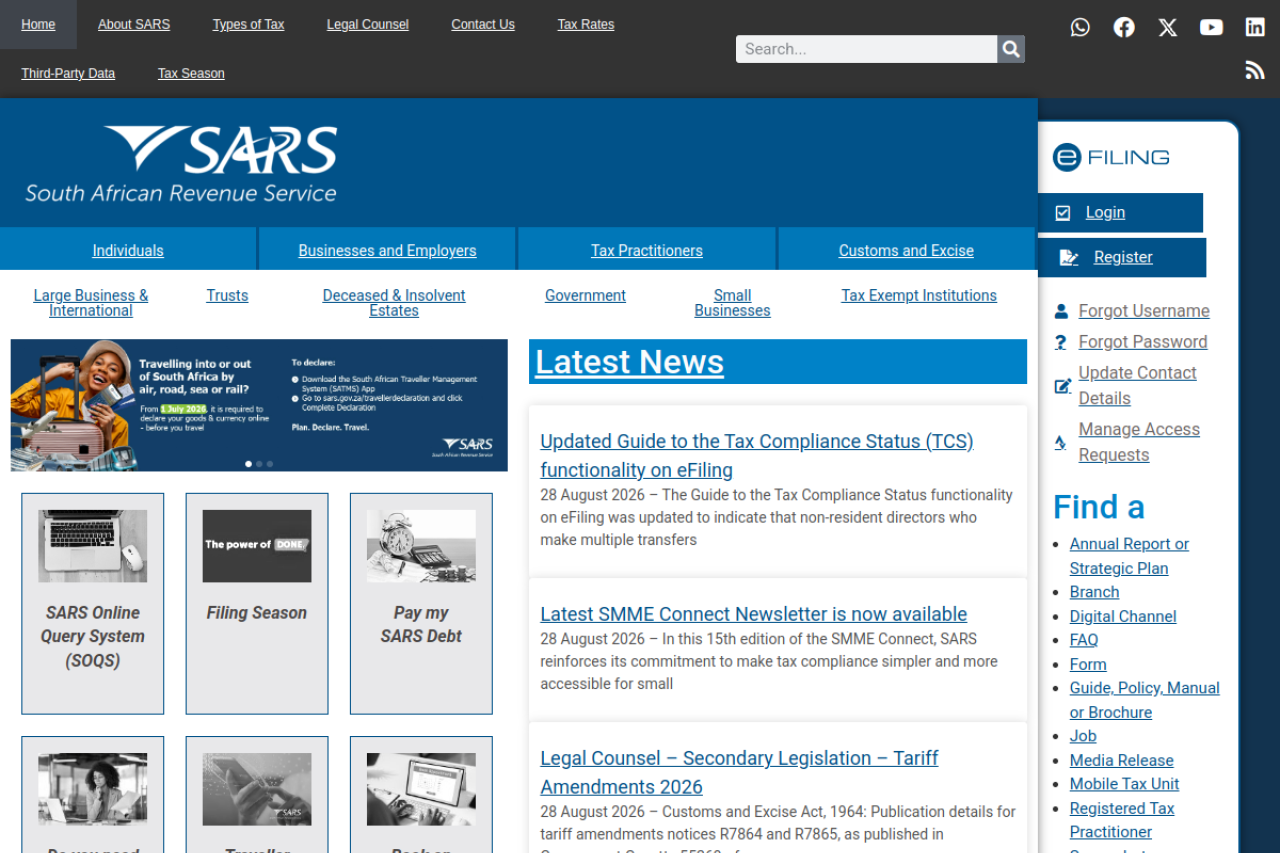Click the question mark icon beside Forgot Password
The width and height of the screenshot is (1280, 853).
1061,342
